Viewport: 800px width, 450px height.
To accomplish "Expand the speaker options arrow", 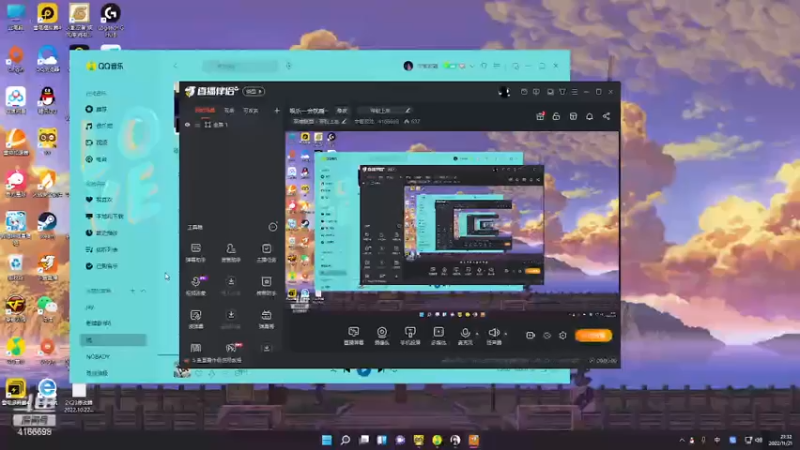I will (506, 334).
